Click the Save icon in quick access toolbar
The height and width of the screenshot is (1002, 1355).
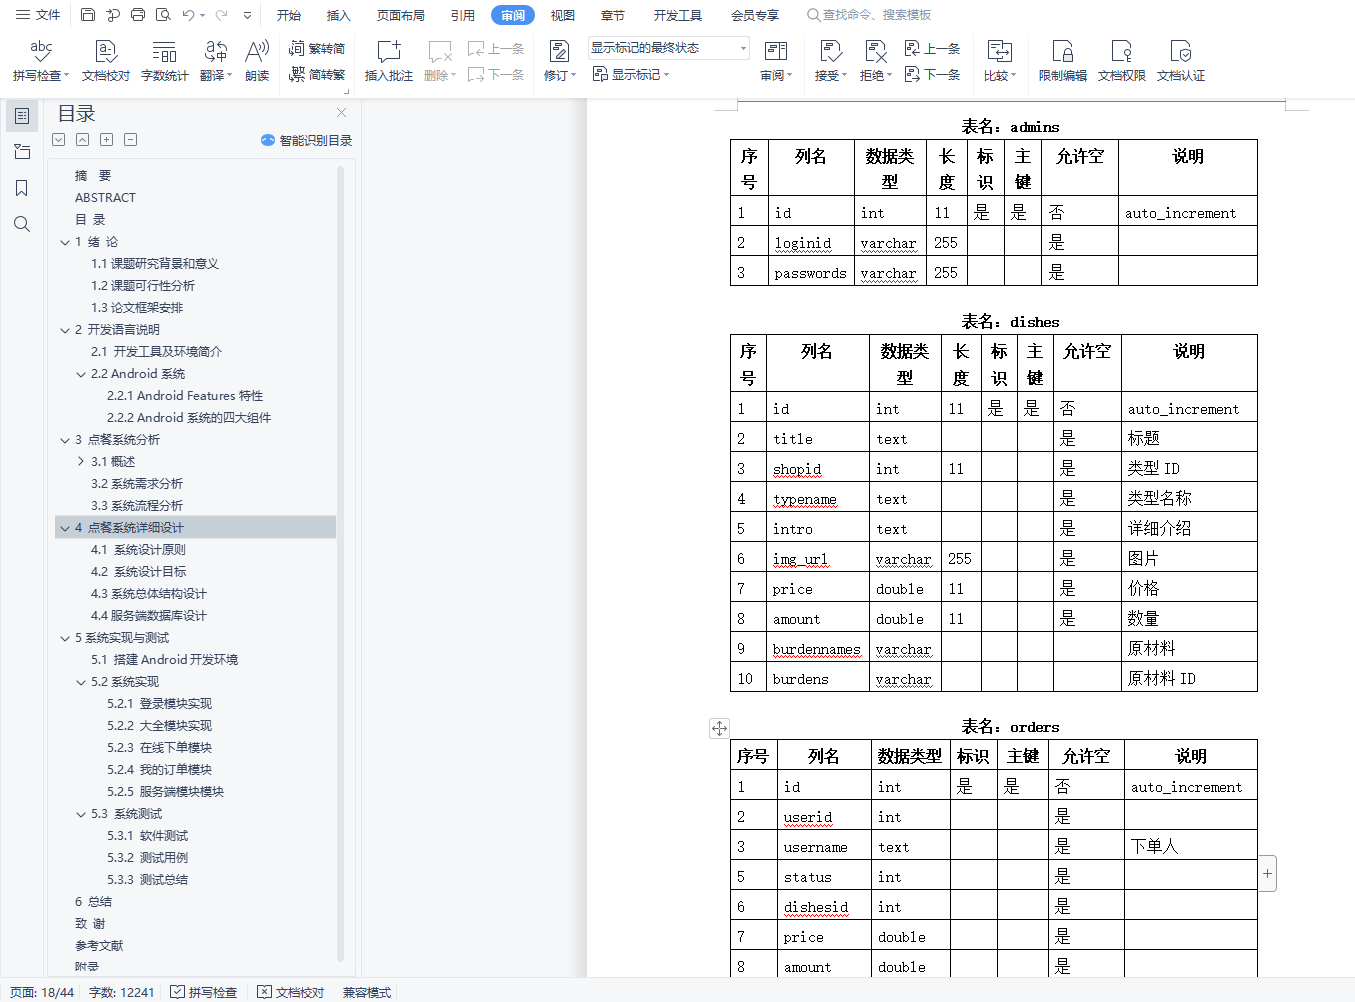click(88, 15)
